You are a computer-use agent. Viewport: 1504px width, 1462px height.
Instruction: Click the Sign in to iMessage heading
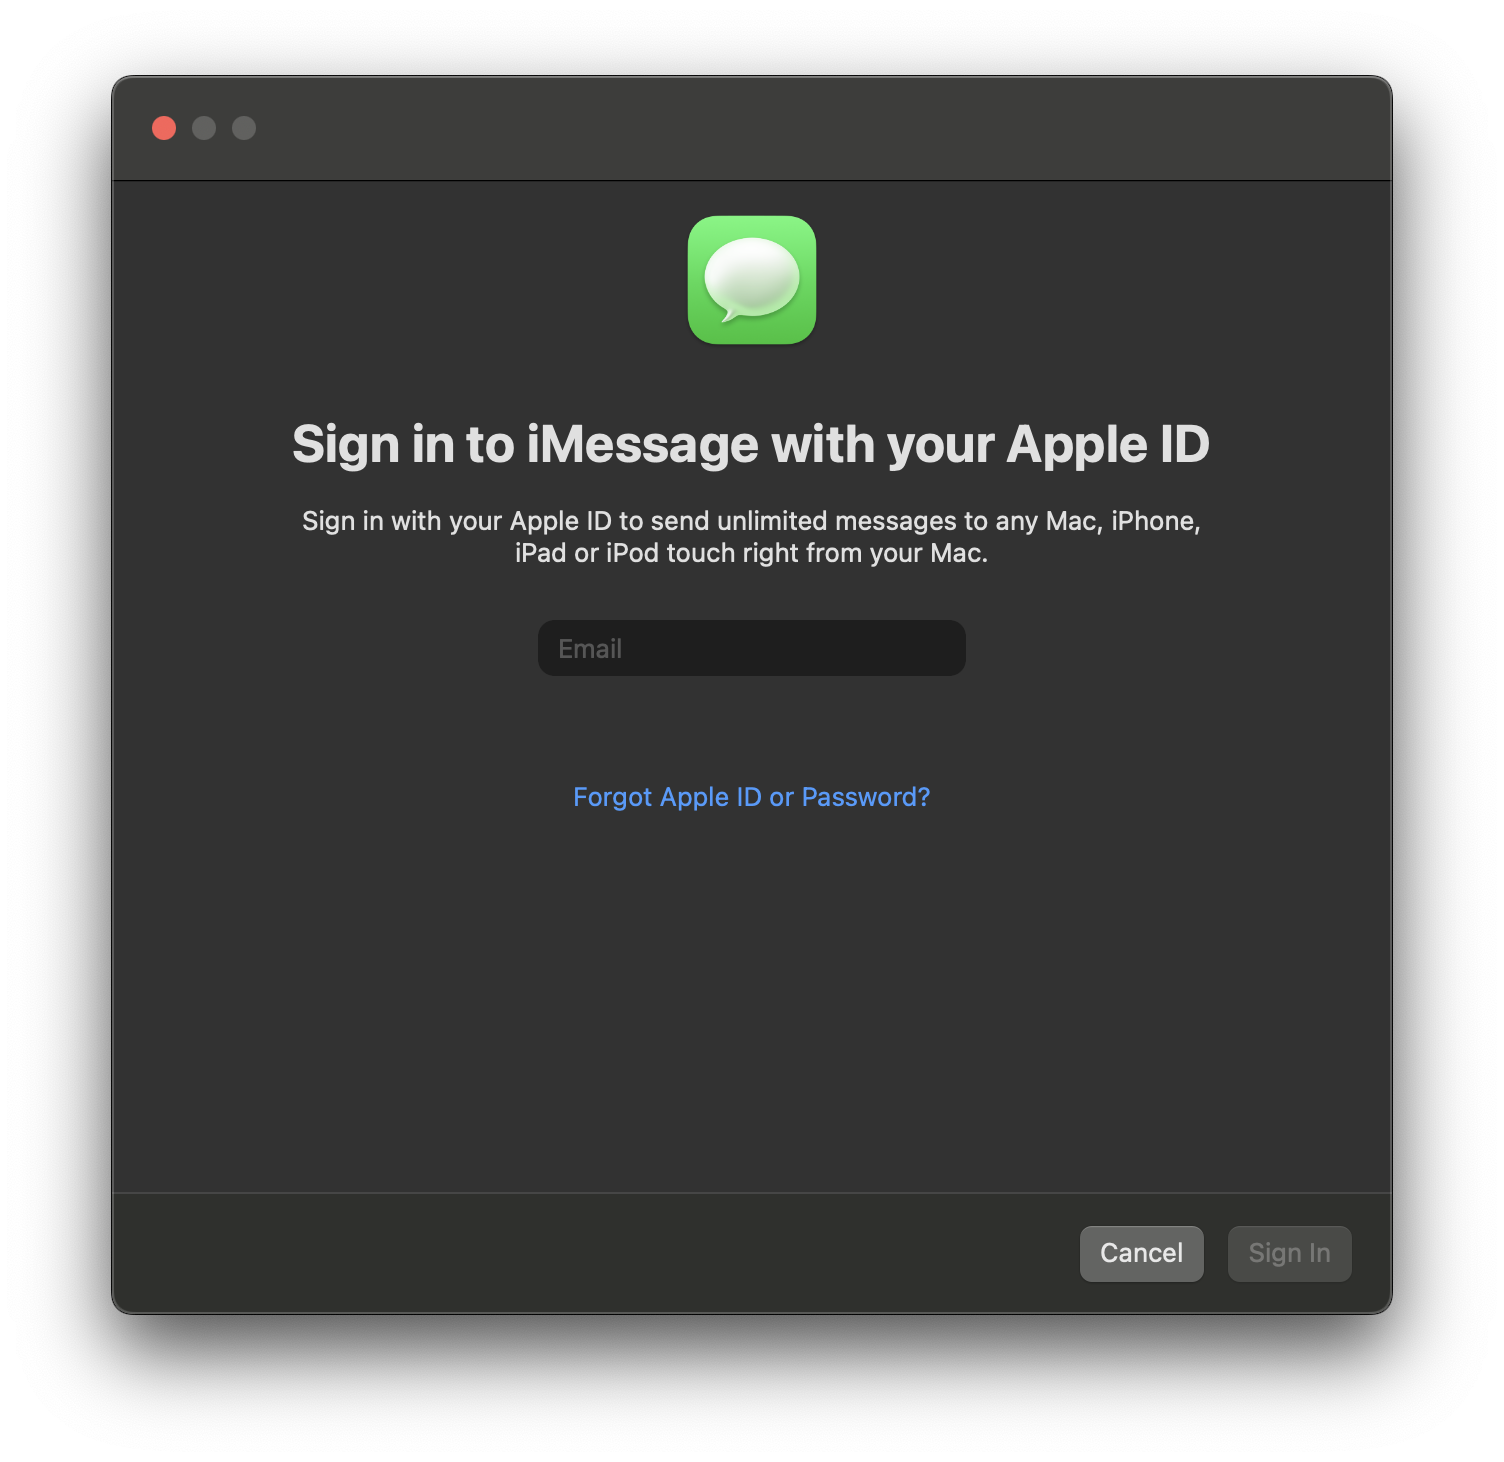pyautogui.click(x=751, y=445)
